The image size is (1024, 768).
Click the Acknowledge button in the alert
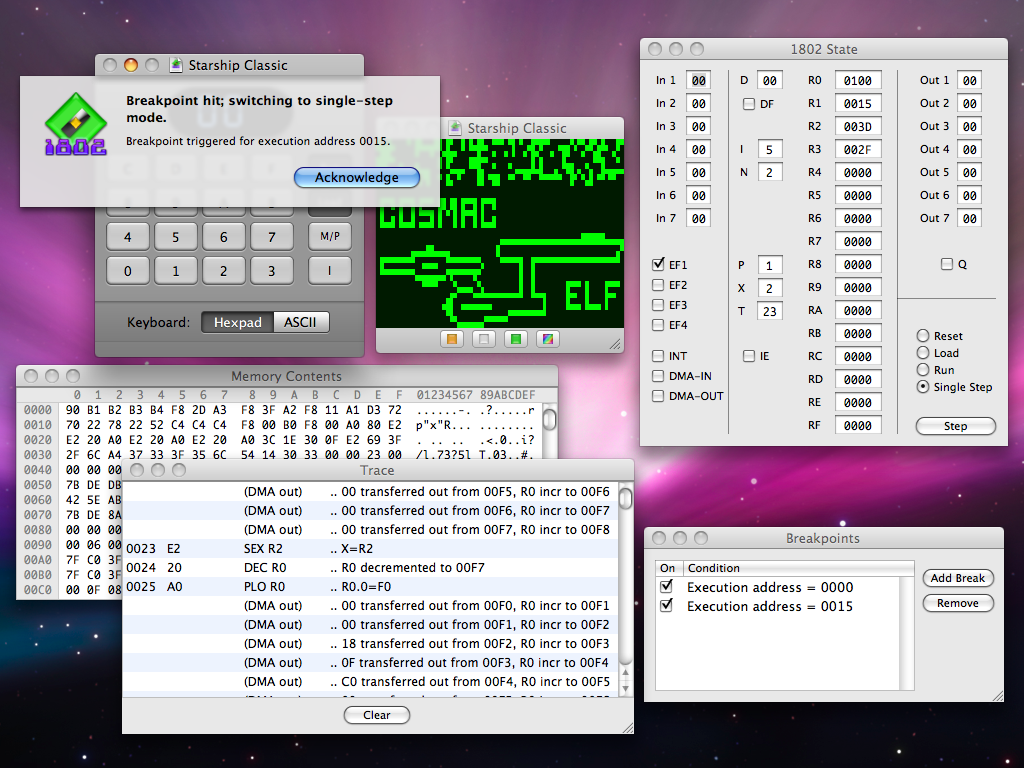coord(356,177)
